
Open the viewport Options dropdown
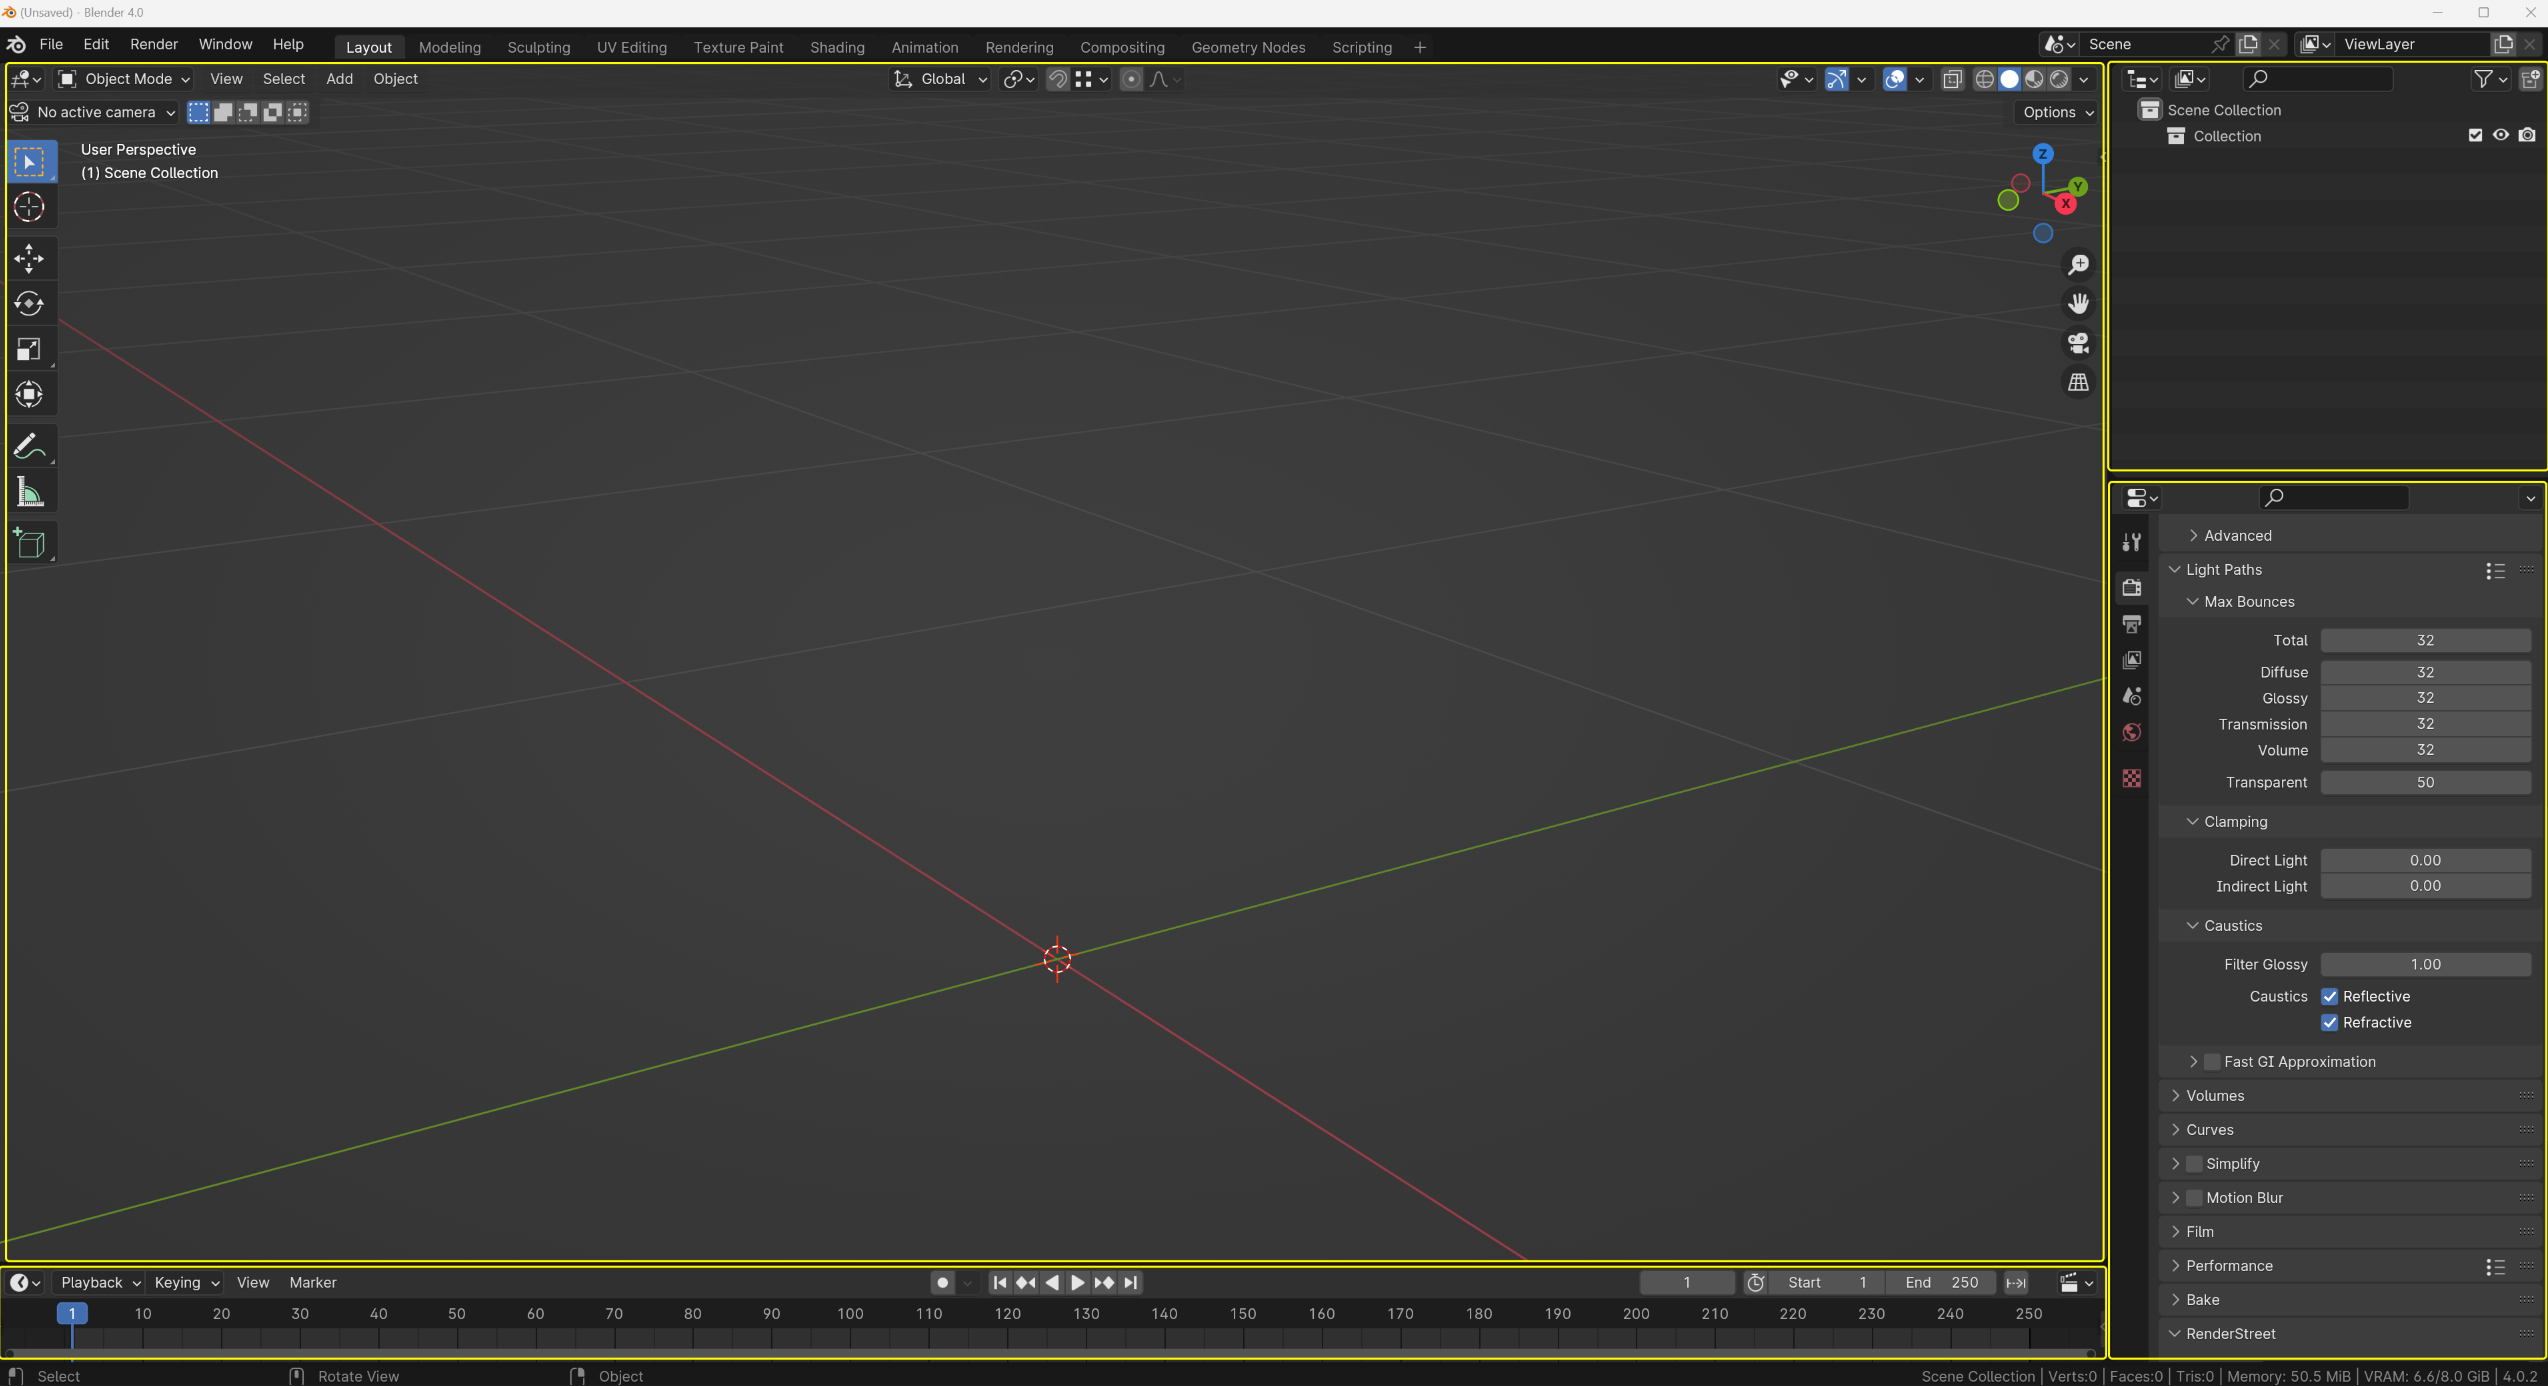click(2057, 112)
